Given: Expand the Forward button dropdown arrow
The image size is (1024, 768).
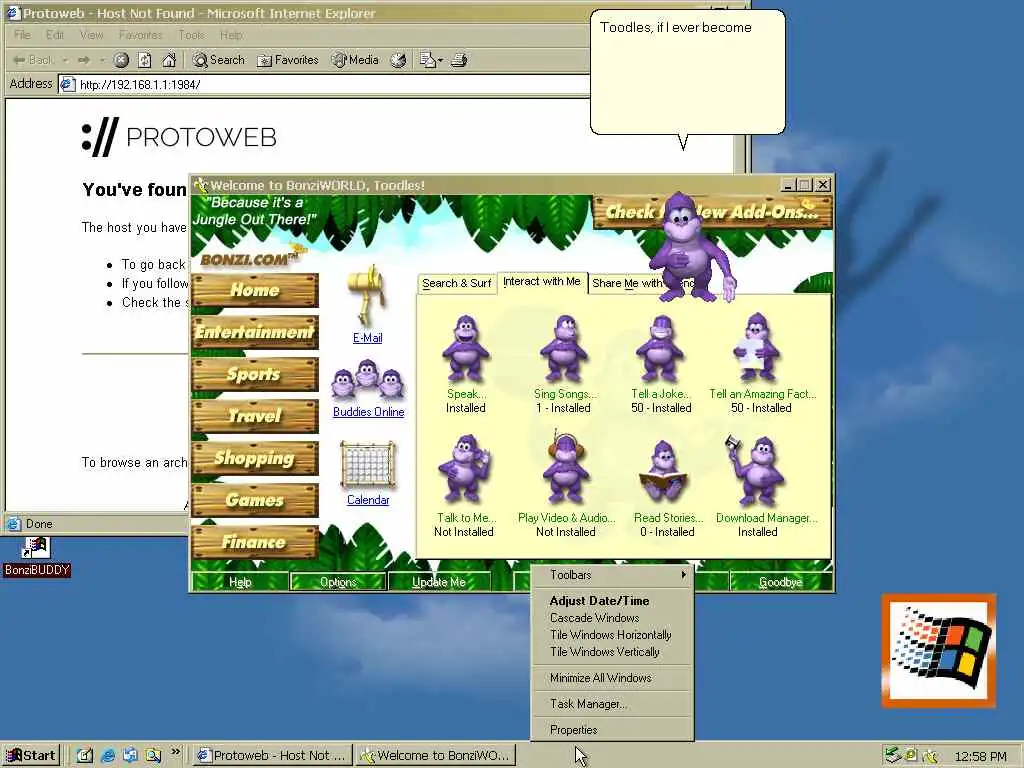Looking at the screenshot, I should [103, 60].
